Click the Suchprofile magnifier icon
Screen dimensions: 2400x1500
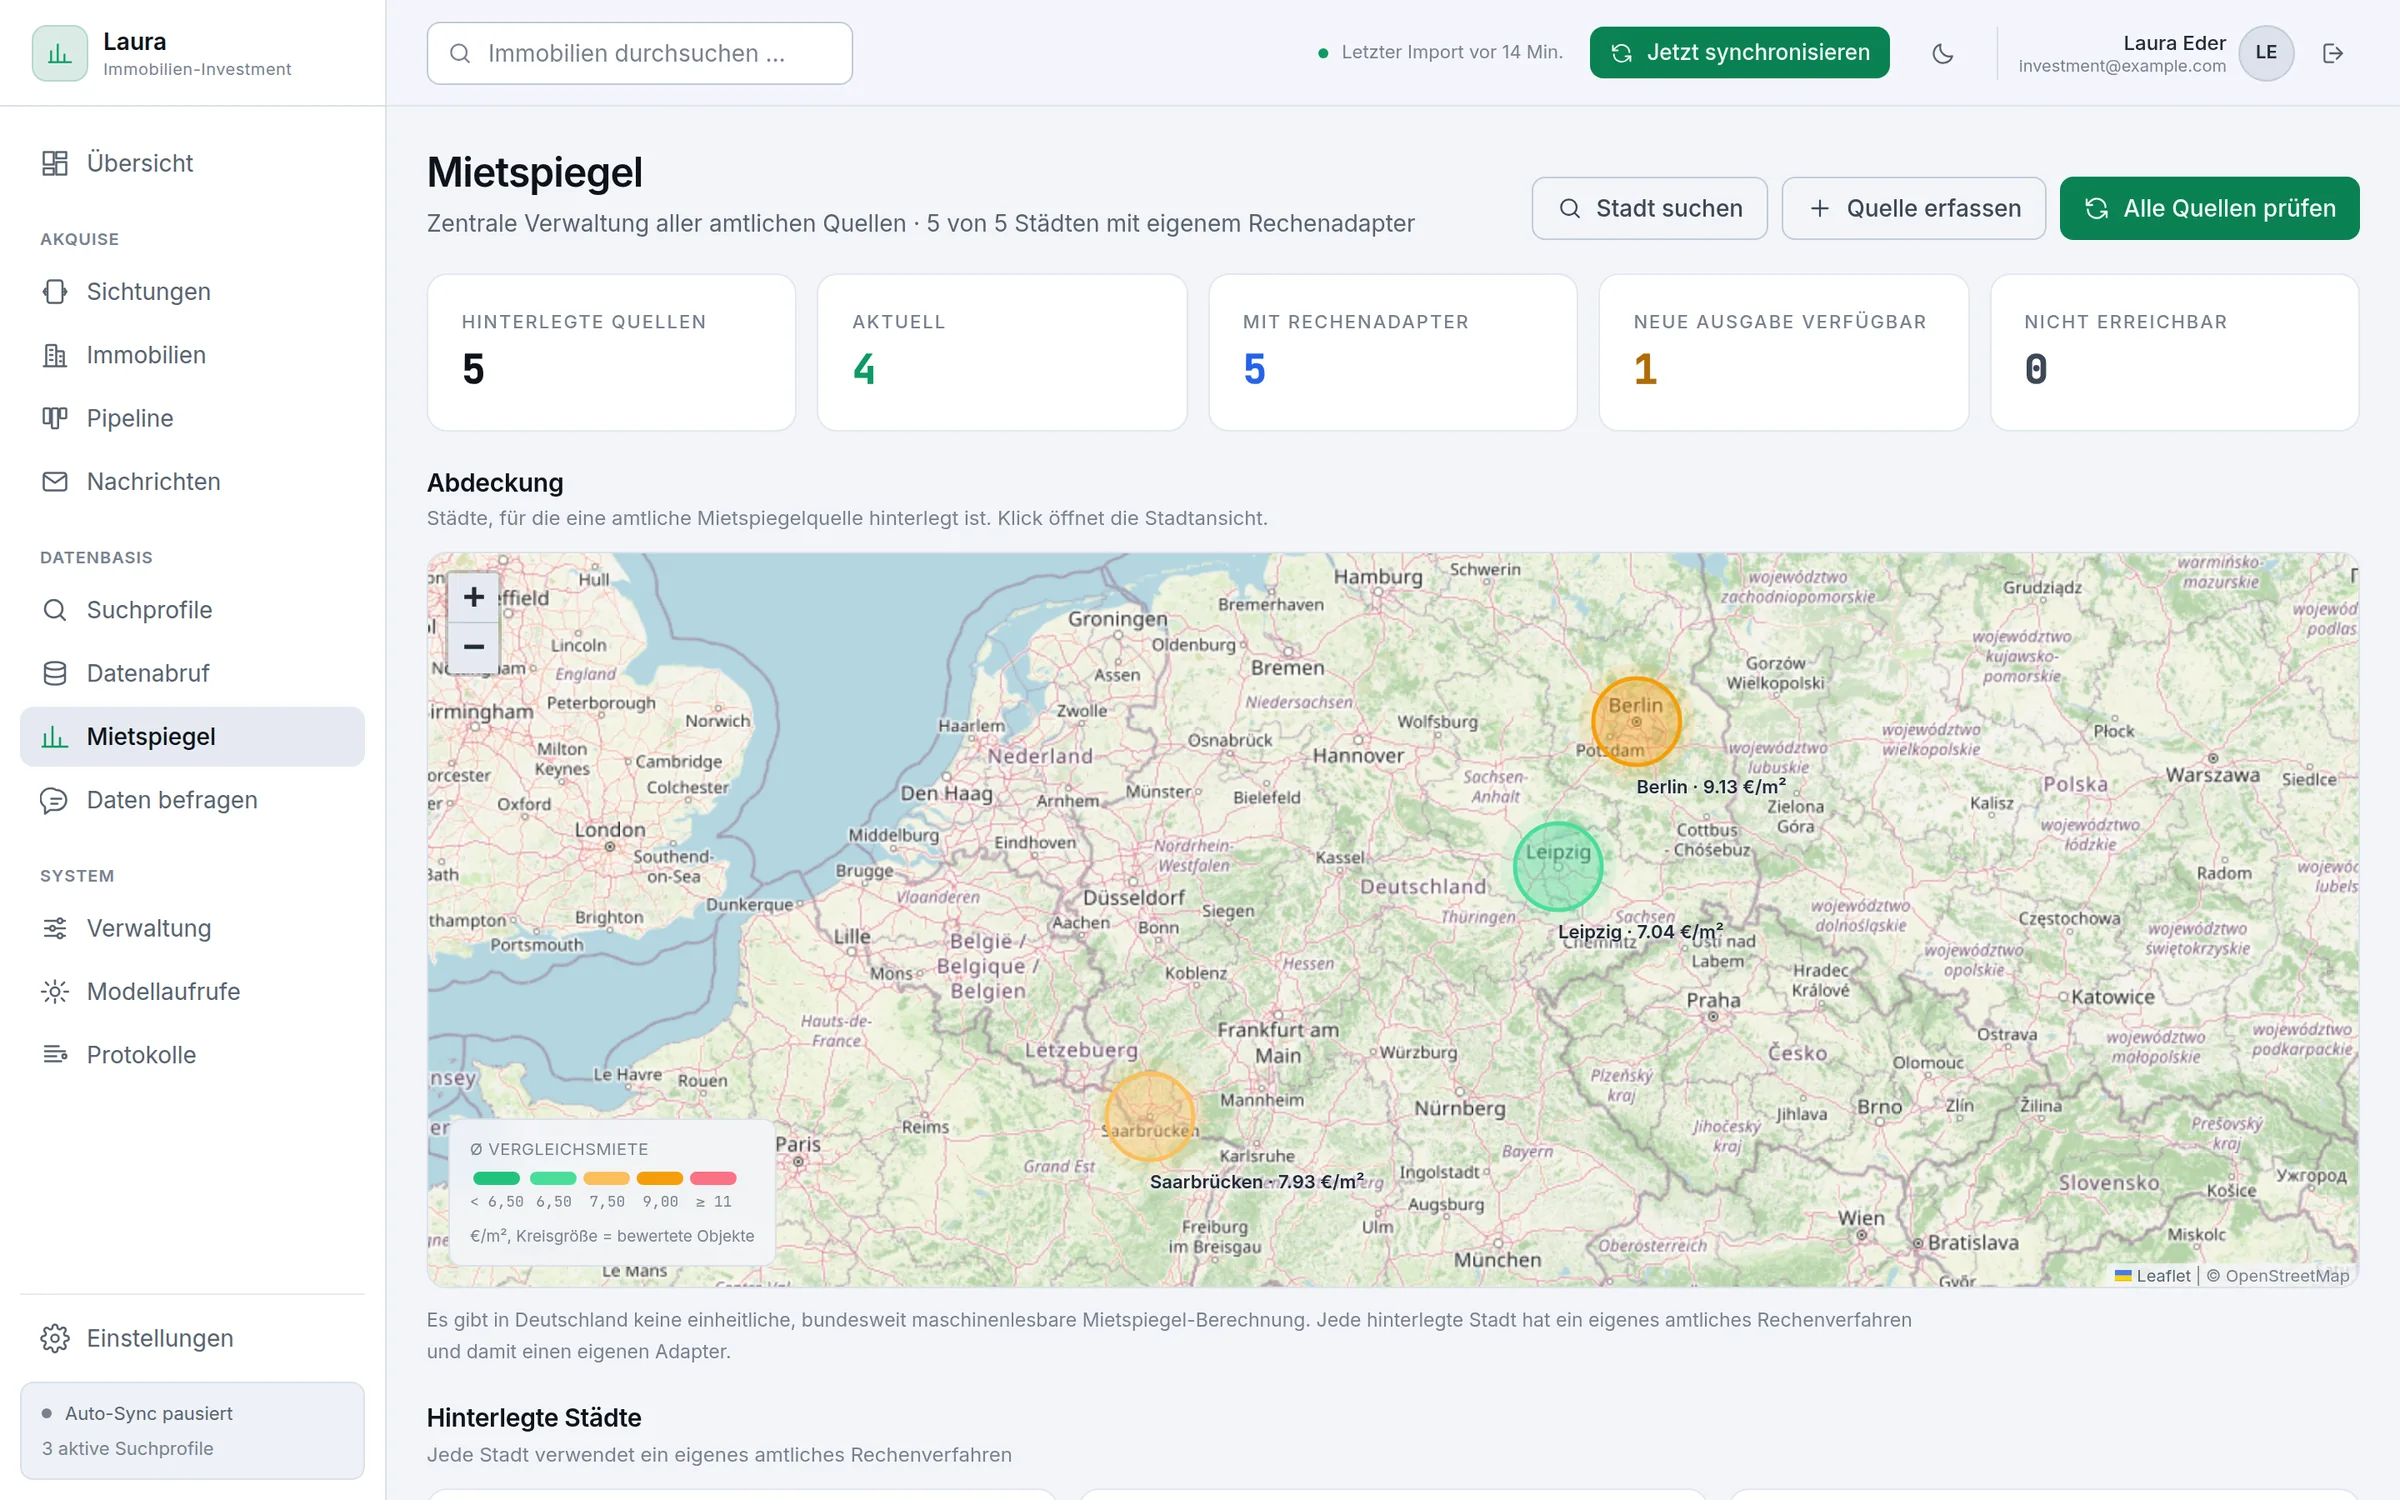pyautogui.click(x=55, y=610)
